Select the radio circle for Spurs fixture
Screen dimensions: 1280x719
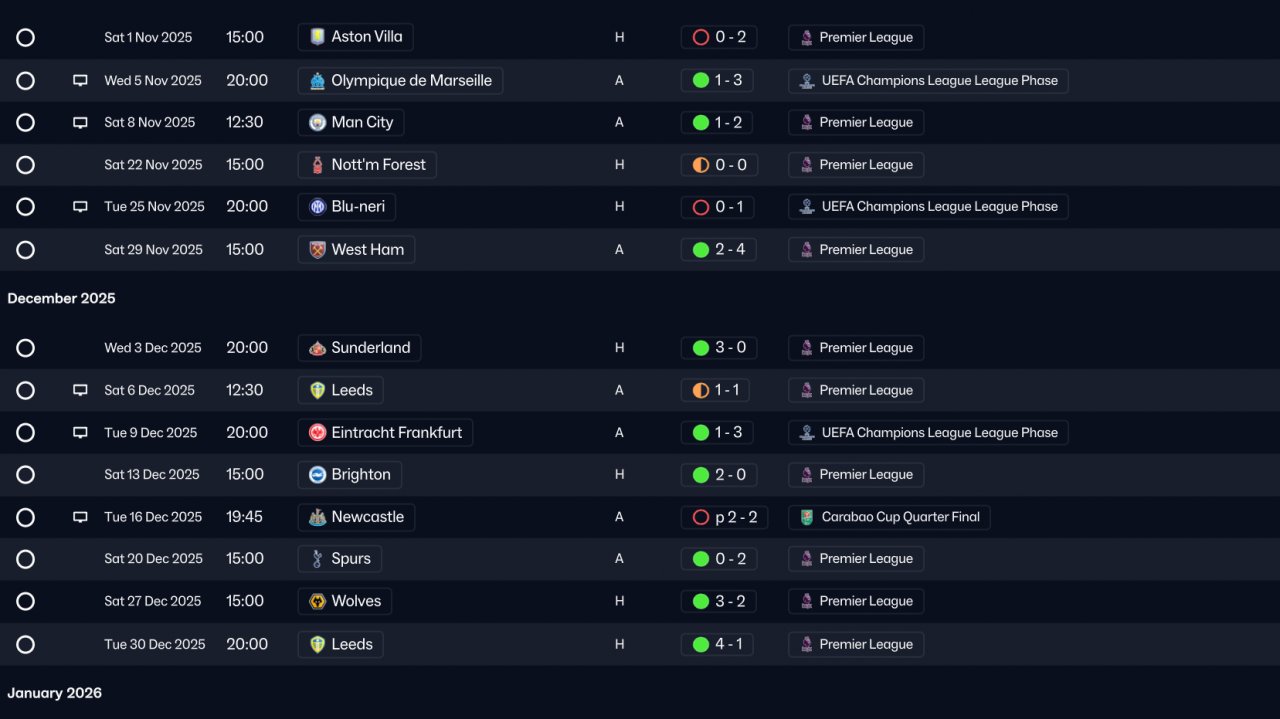point(25,559)
